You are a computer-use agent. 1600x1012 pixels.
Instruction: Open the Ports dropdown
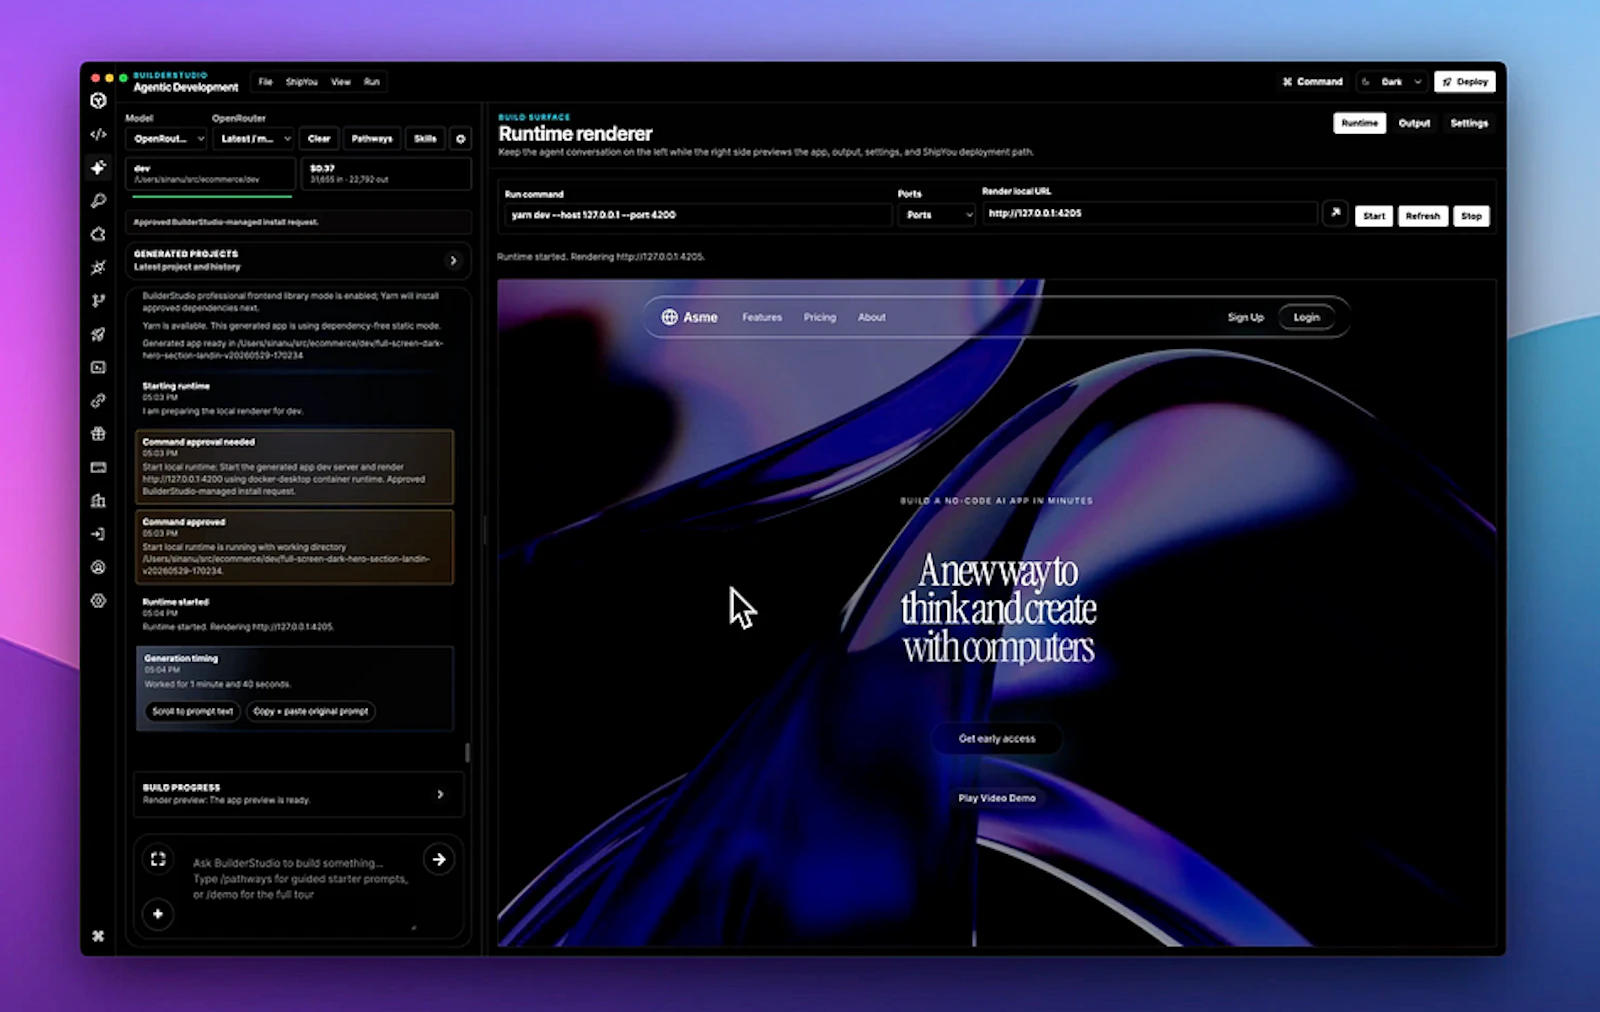(x=936, y=215)
